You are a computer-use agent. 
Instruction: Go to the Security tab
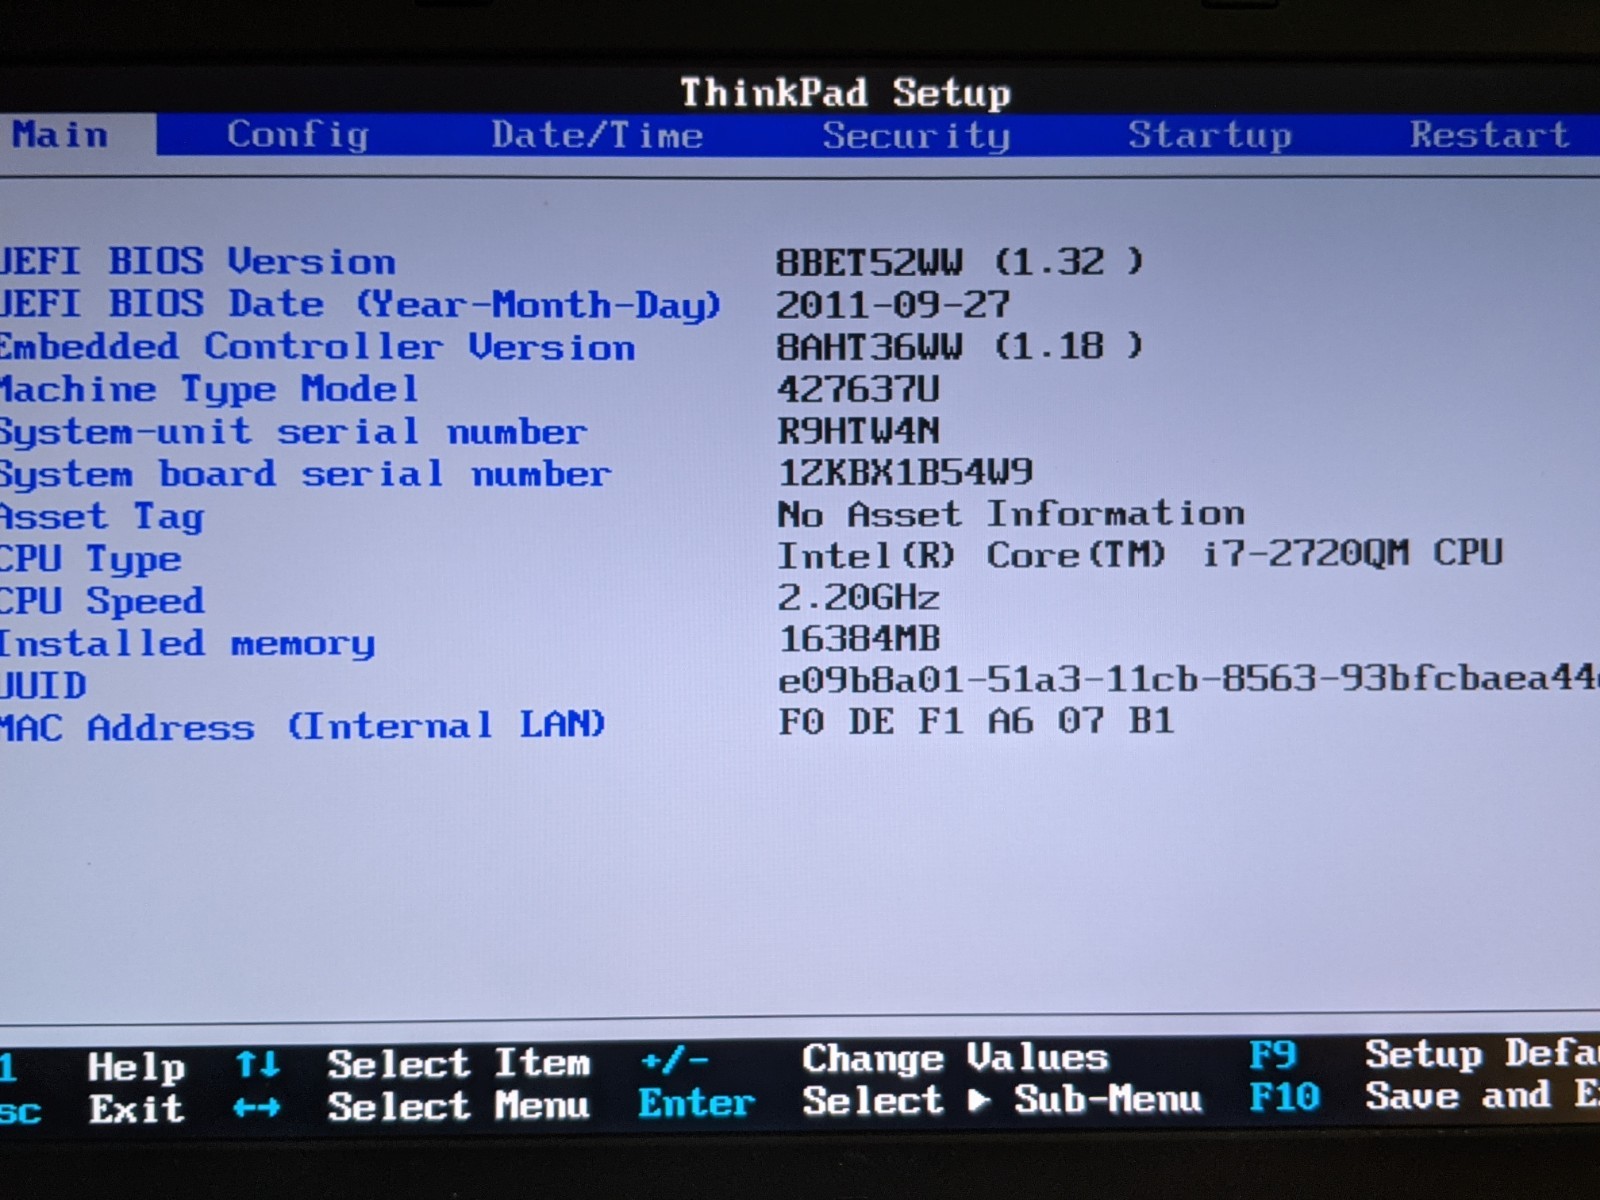pyautogui.click(x=916, y=135)
